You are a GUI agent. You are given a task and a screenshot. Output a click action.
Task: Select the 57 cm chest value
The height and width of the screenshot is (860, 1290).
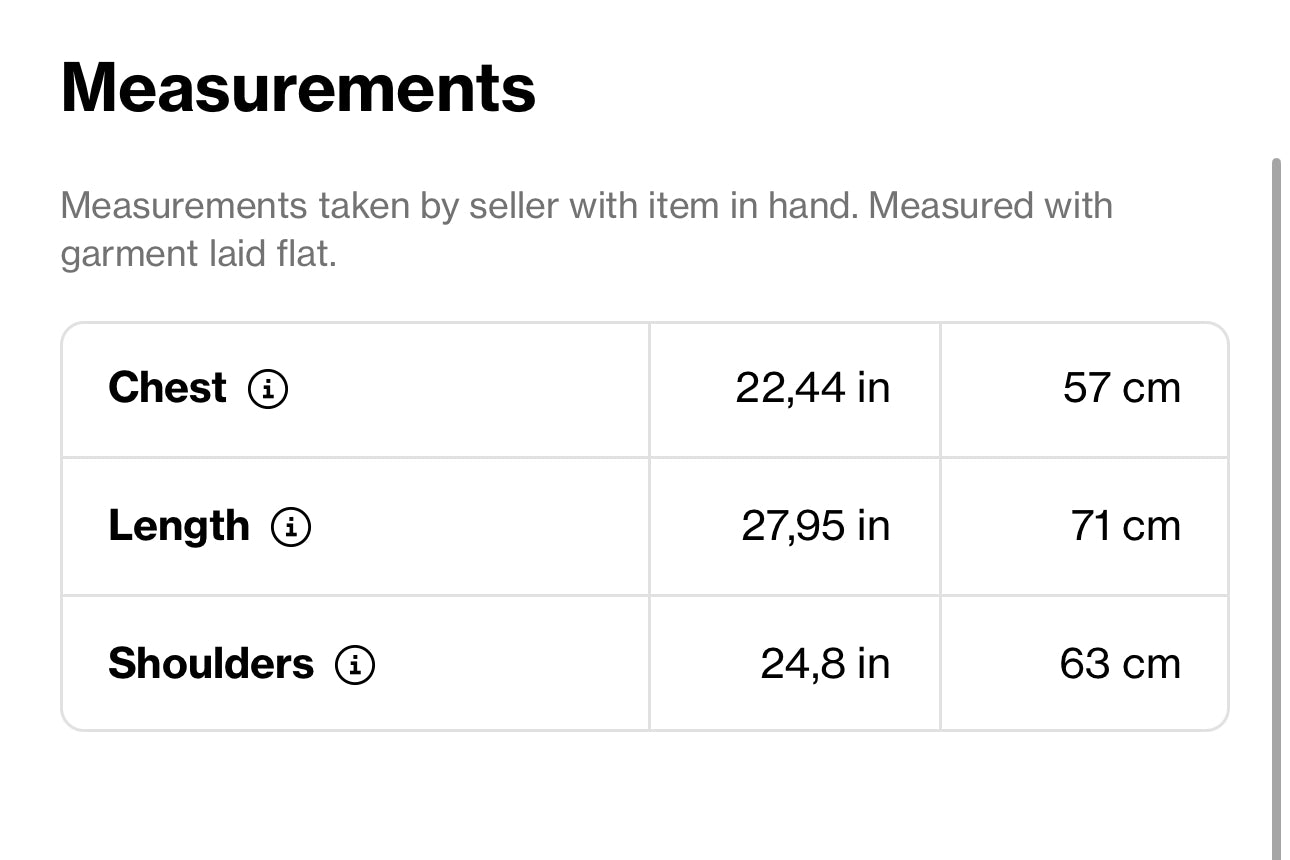click(1121, 388)
